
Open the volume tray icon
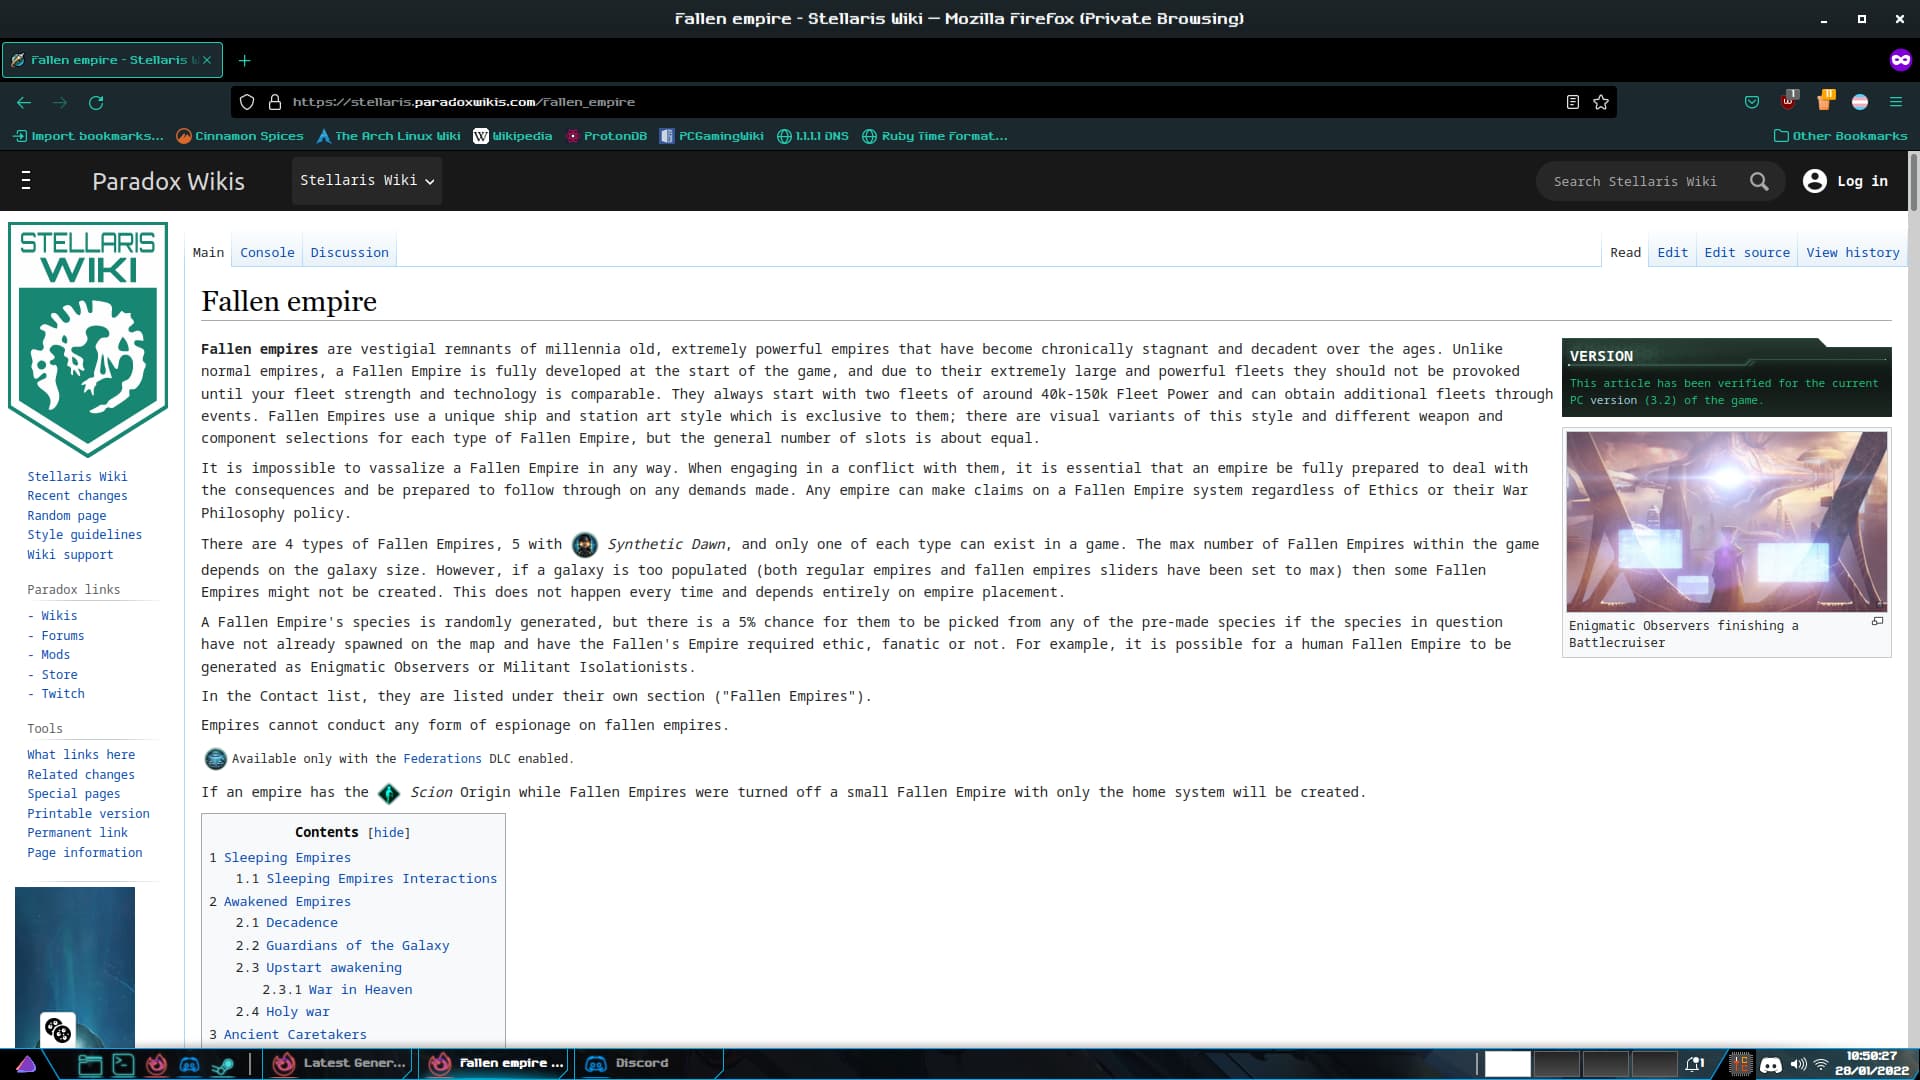coord(1798,1065)
